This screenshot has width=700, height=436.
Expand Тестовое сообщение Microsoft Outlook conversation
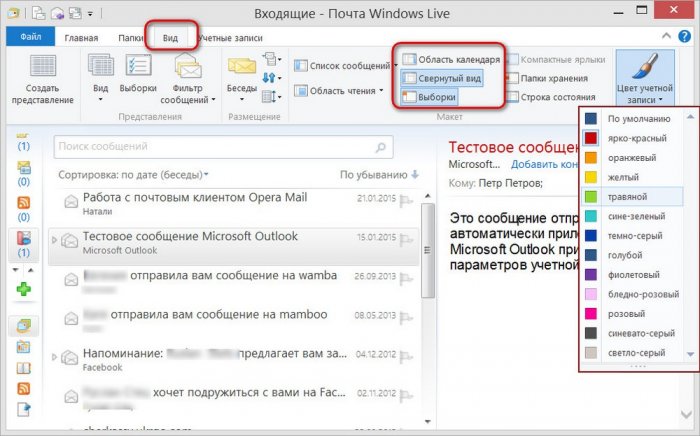point(54,240)
